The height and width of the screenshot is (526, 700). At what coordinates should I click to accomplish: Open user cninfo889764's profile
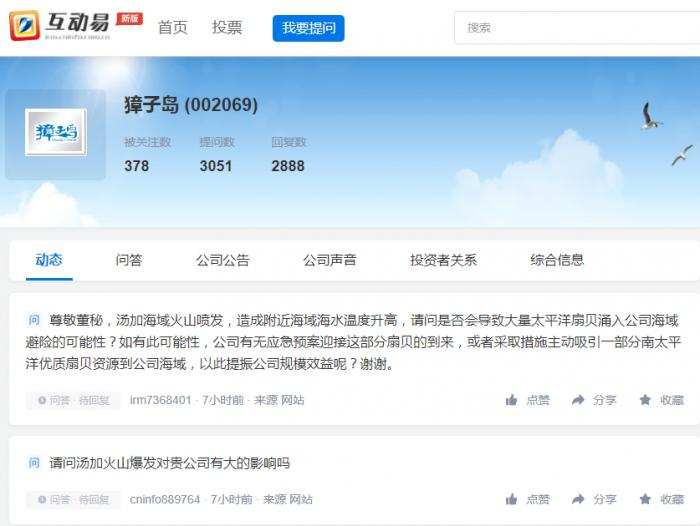165,499
